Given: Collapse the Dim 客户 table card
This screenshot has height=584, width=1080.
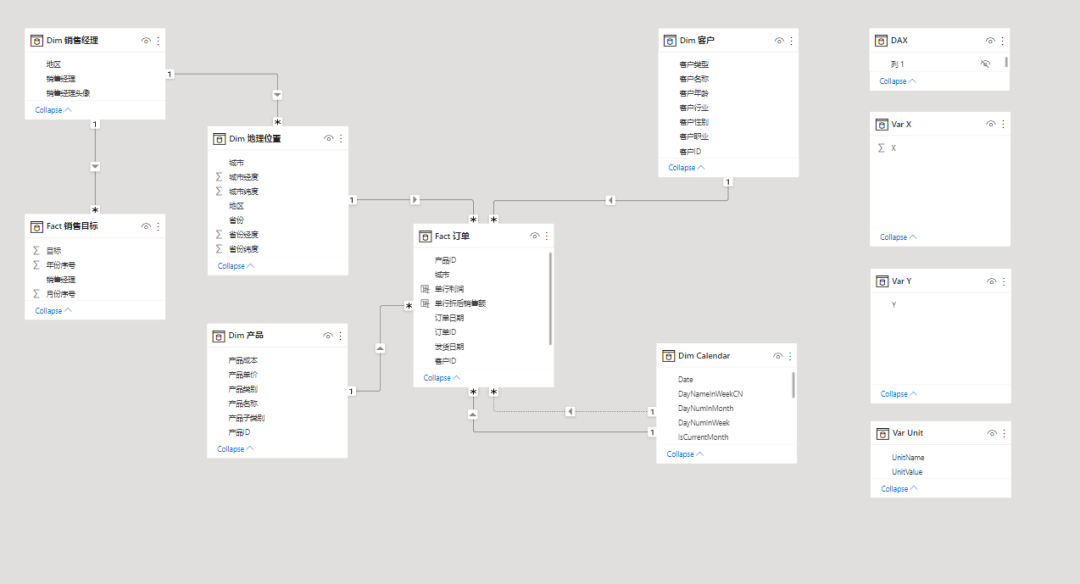Looking at the screenshot, I should coord(686,167).
